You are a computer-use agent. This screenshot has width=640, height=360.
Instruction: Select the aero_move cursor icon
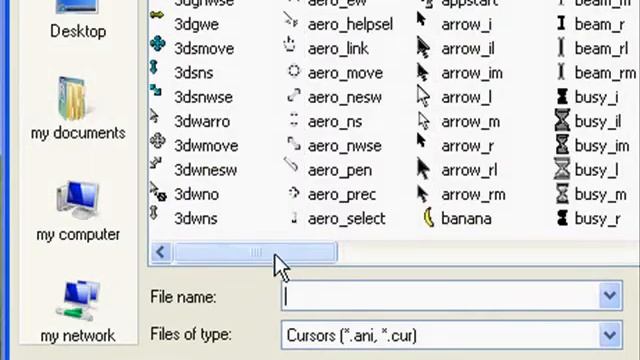coord(293,71)
